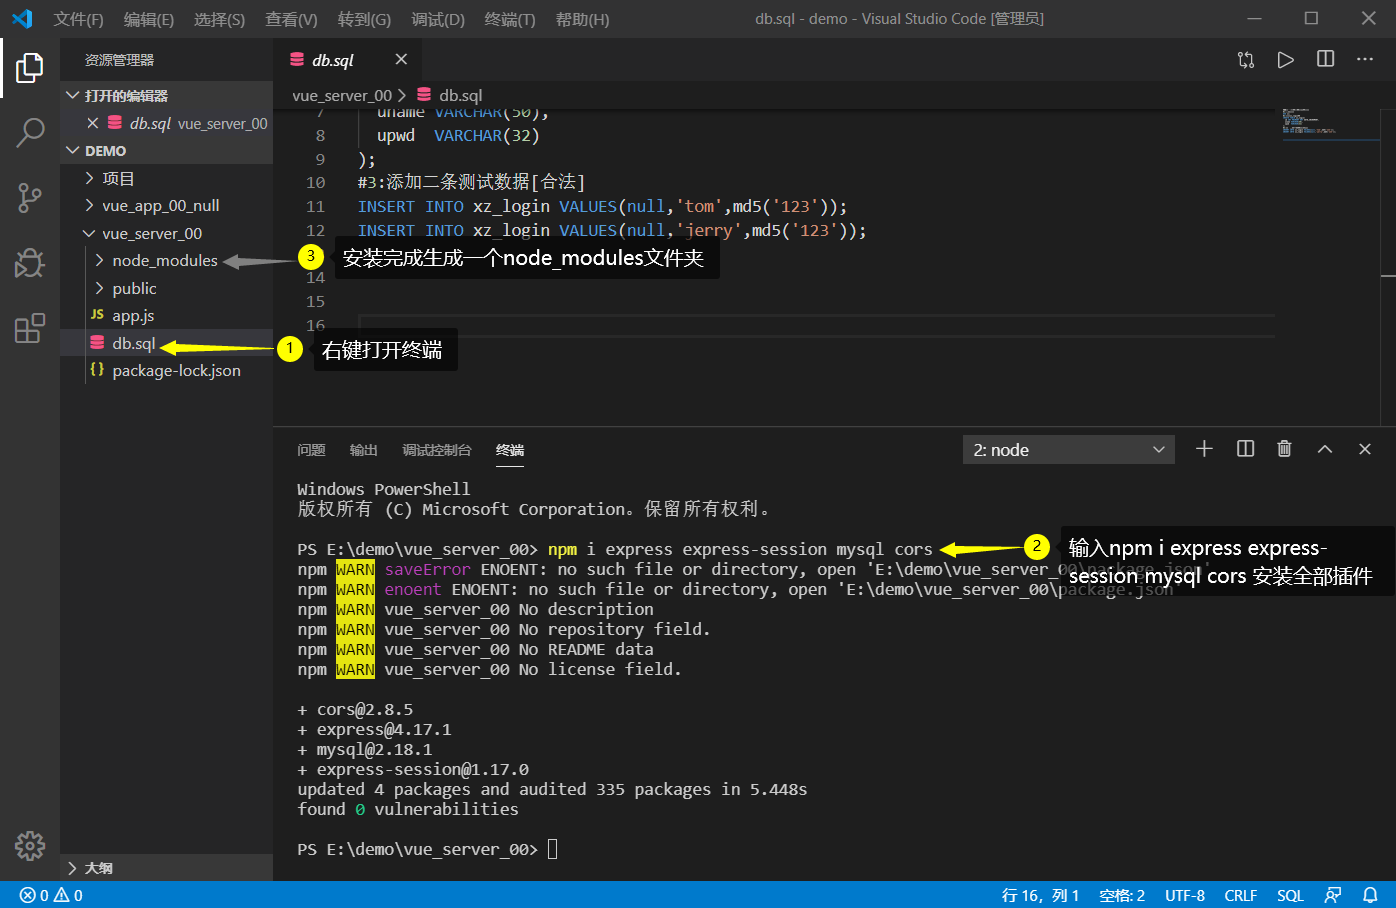Open the Explorer view in activity bar

click(x=29, y=67)
